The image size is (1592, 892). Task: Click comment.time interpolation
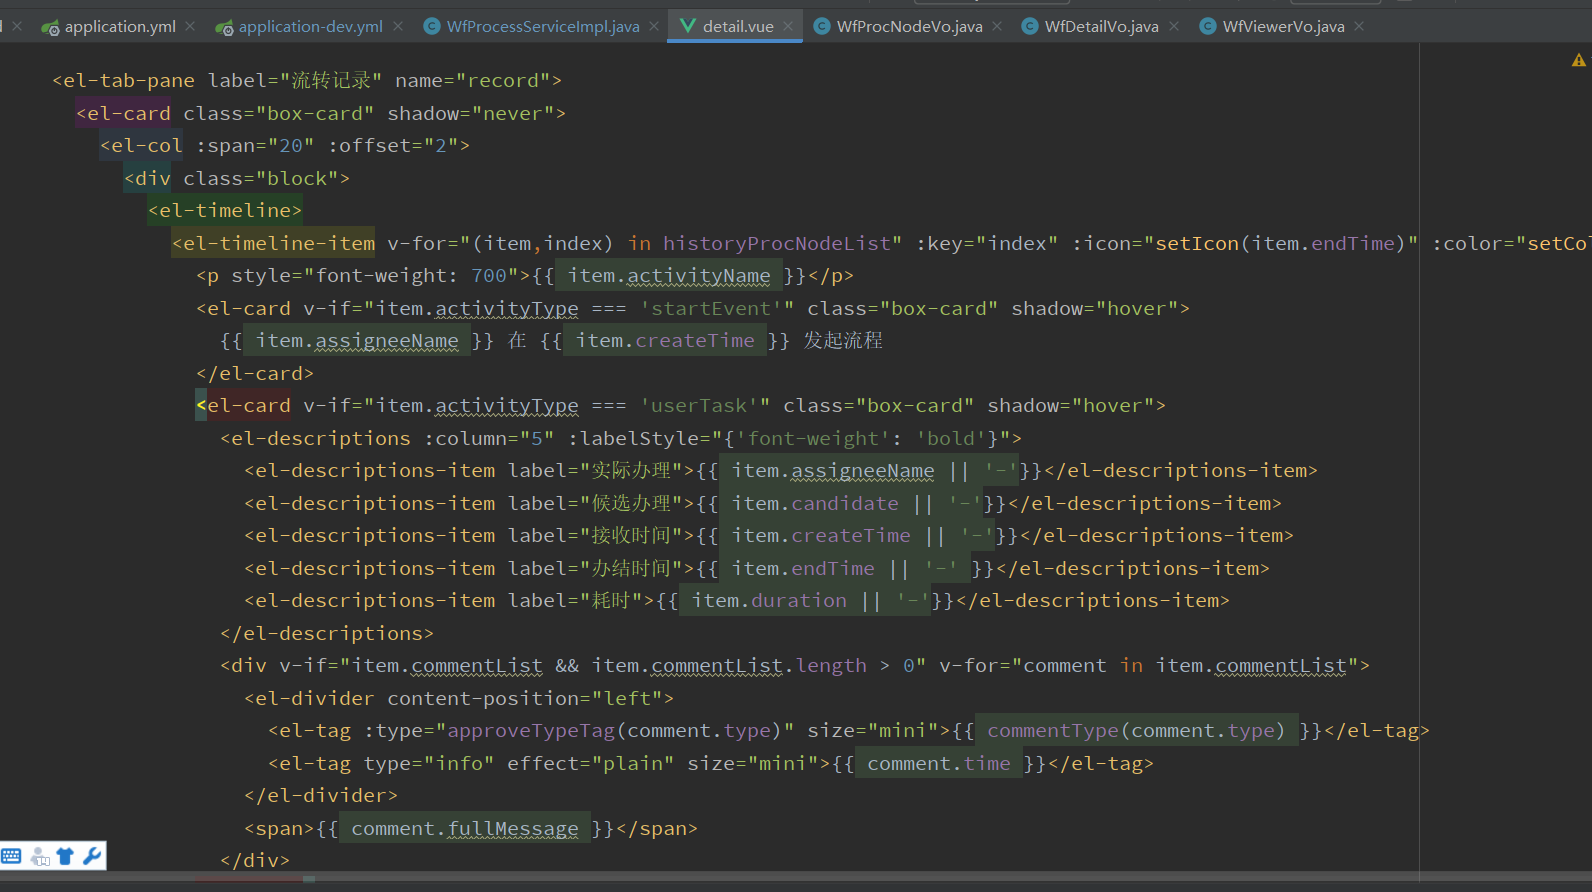click(939, 763)
